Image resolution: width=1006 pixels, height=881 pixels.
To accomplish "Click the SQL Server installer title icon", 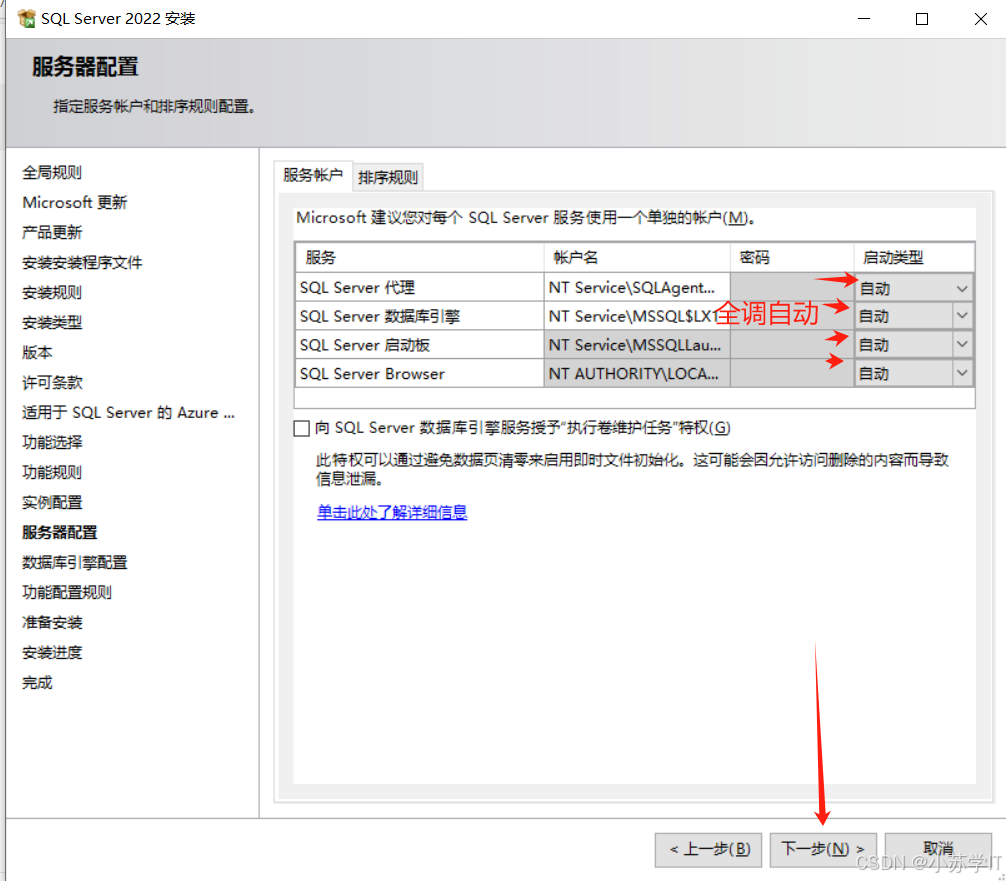I will pyautogui.click(x=26, y=19).
